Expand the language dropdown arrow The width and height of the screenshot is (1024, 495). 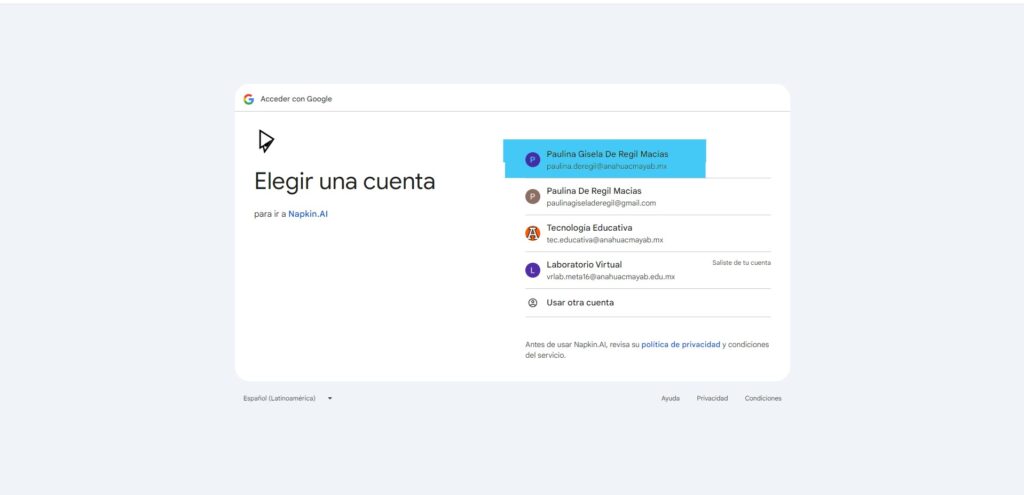tap(330, 398)
